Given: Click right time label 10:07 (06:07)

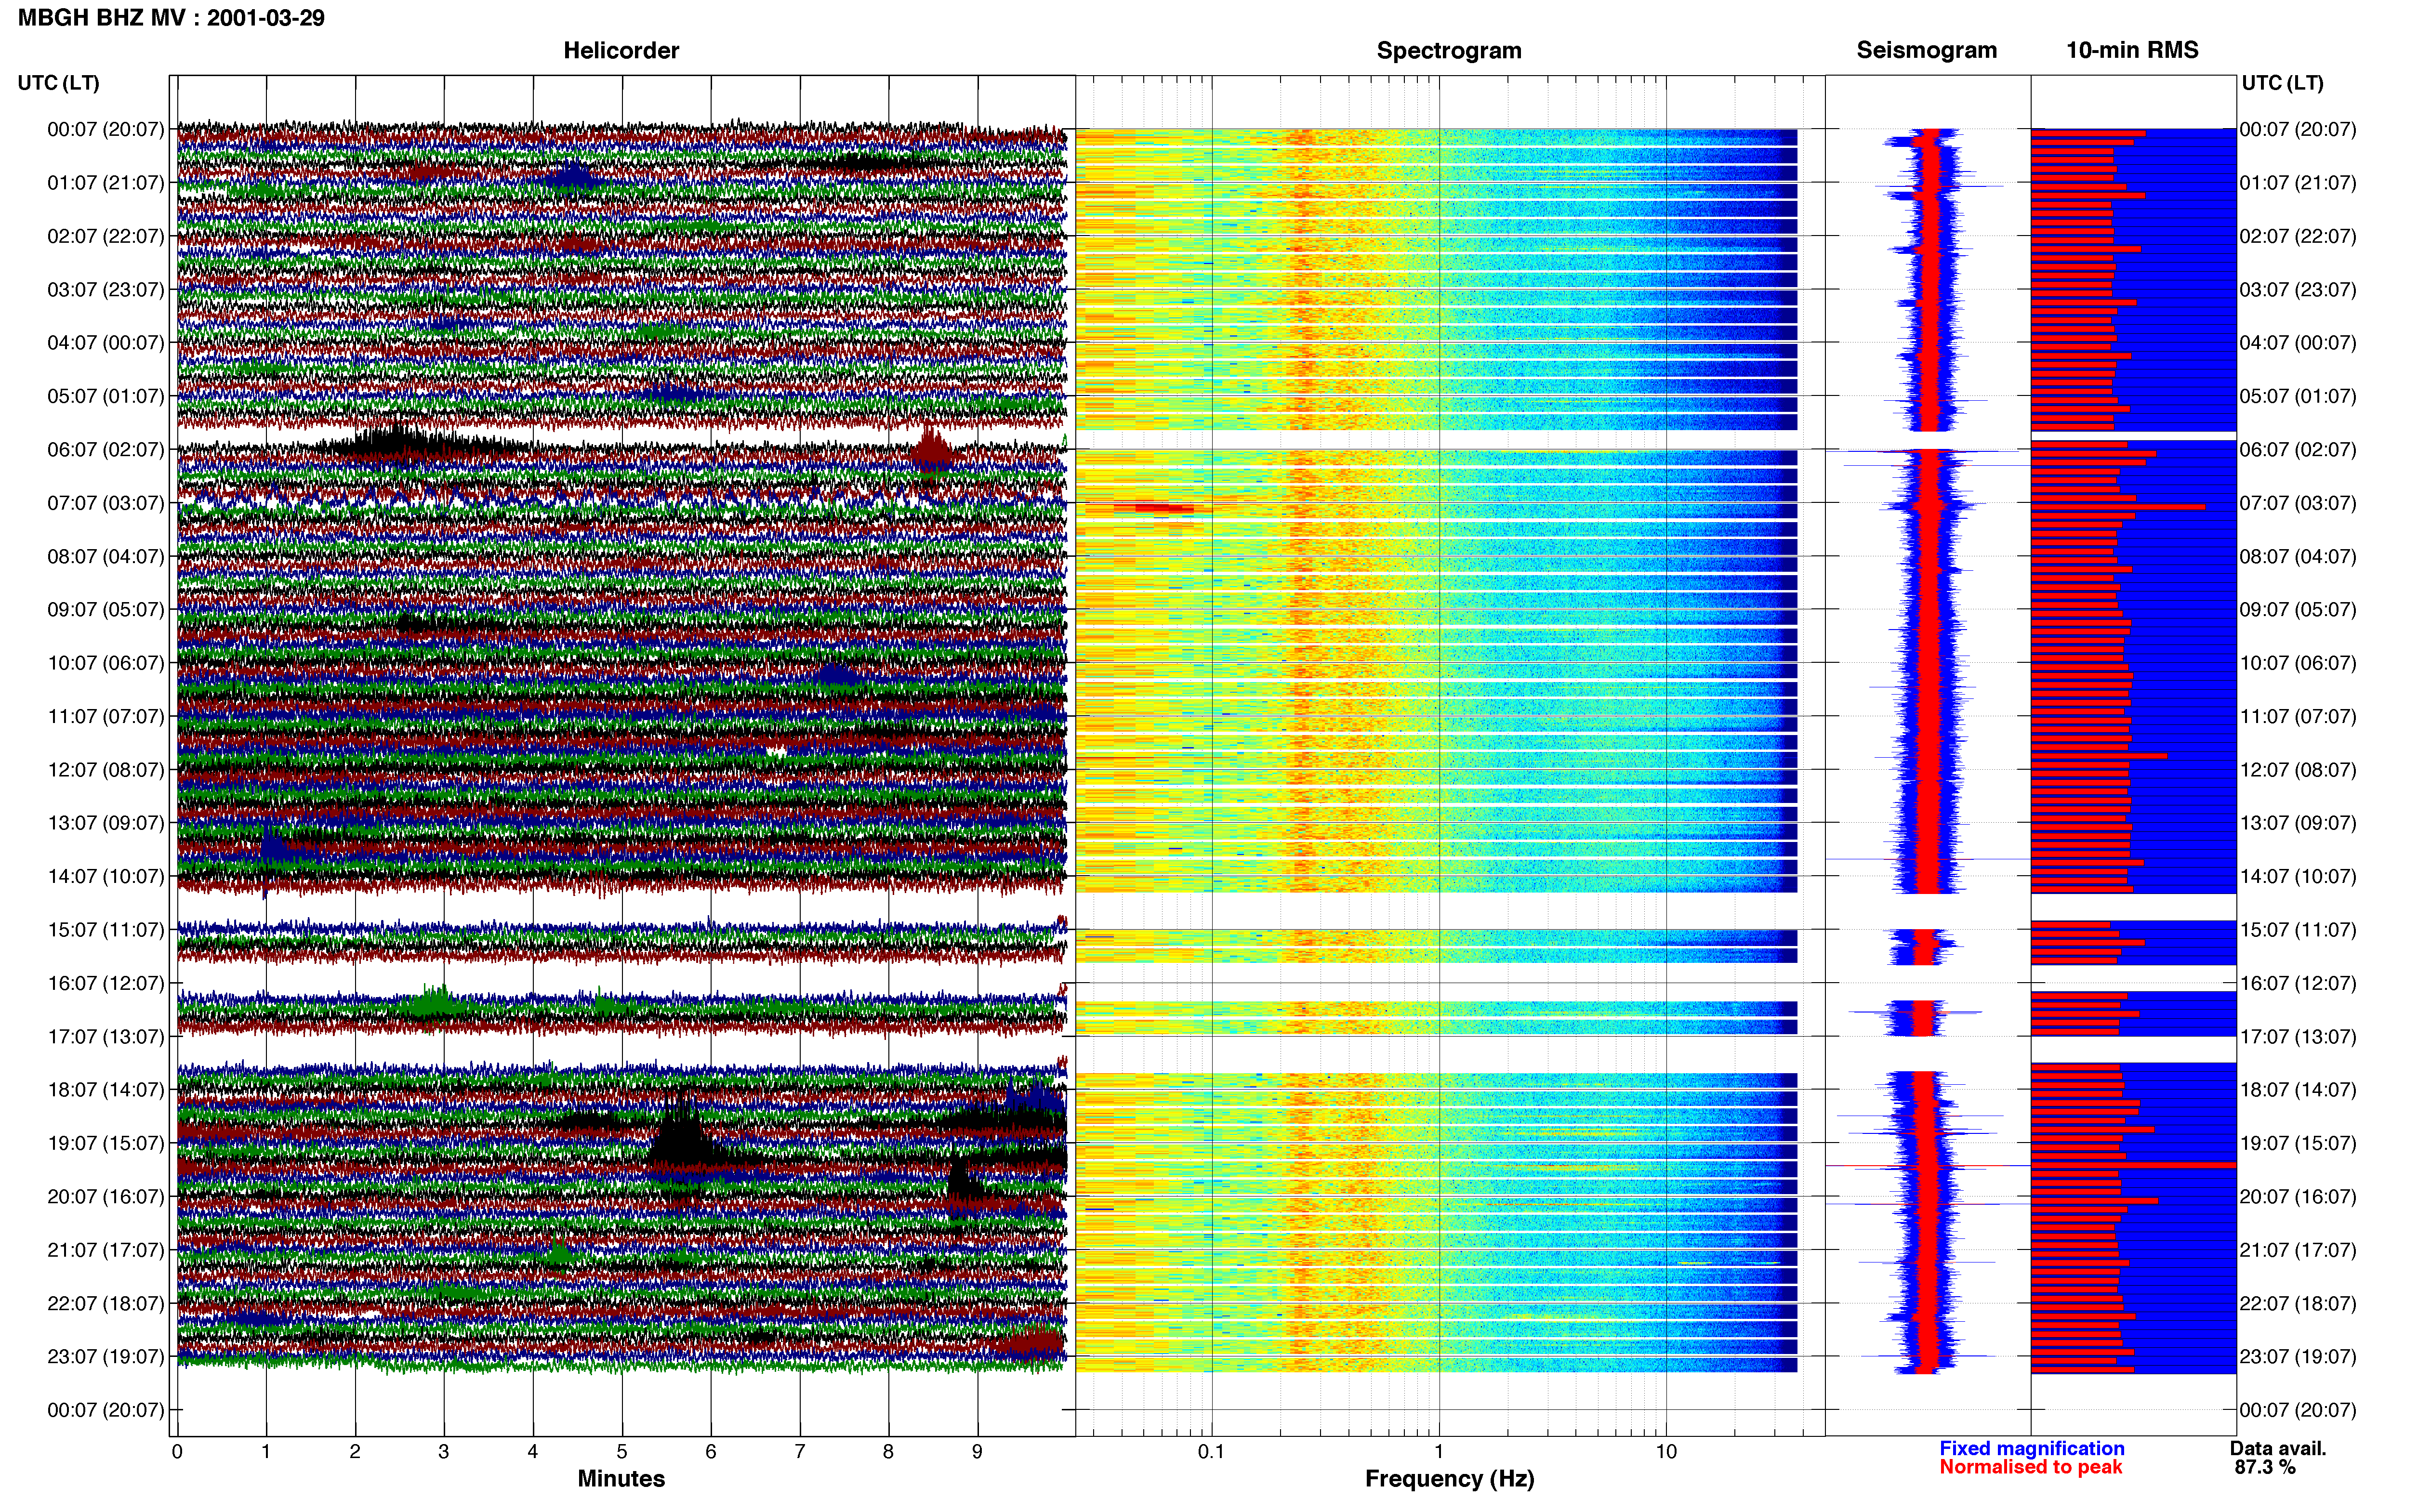Looking at the screenshot, I should pos(2298,663).
